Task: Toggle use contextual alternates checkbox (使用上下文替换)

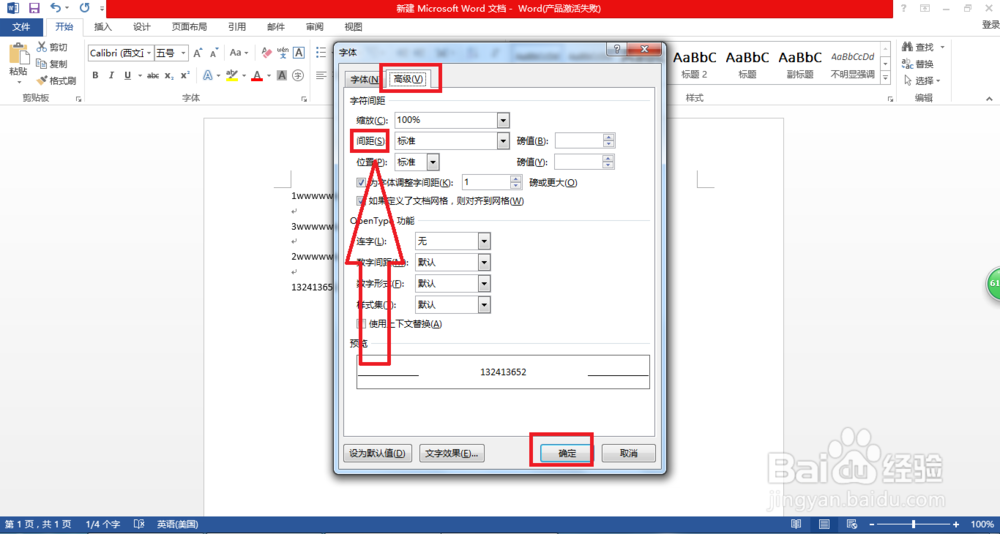Action: click(361, 323)
